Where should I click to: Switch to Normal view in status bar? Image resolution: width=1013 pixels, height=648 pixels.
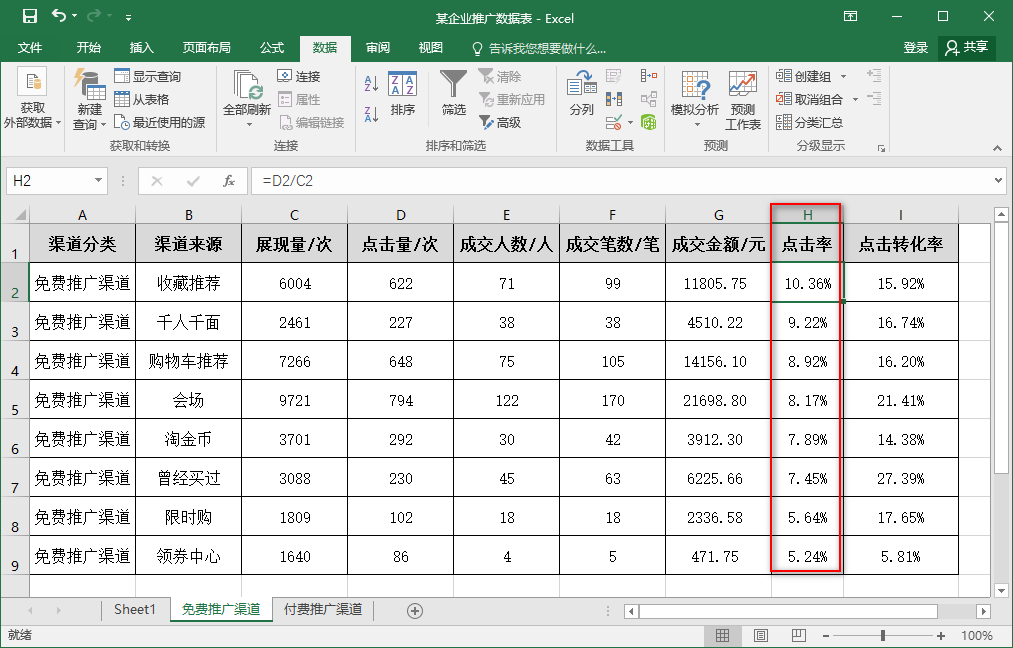coord(722,636)
